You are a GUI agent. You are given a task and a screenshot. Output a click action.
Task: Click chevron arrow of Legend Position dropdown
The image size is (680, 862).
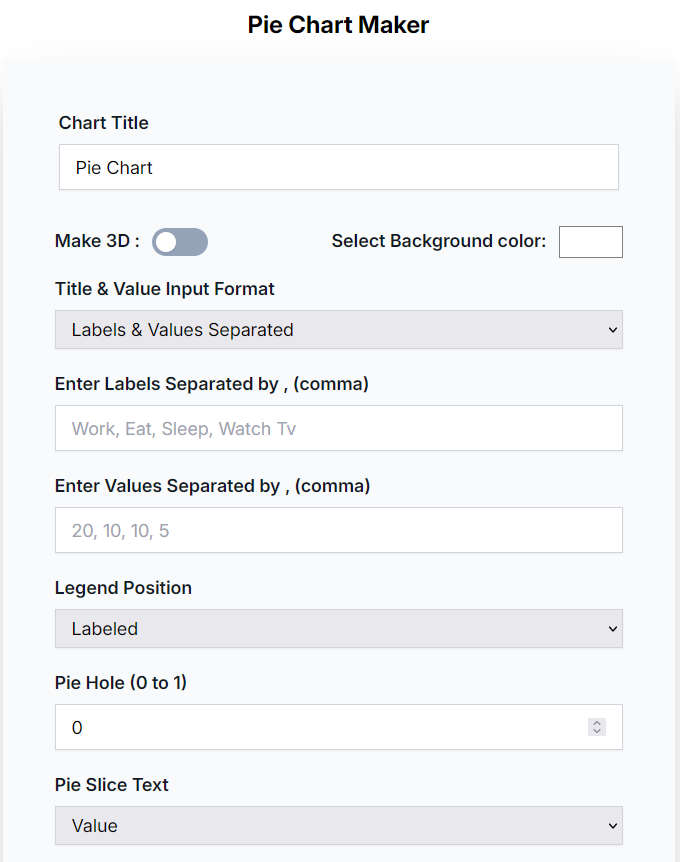612,628
